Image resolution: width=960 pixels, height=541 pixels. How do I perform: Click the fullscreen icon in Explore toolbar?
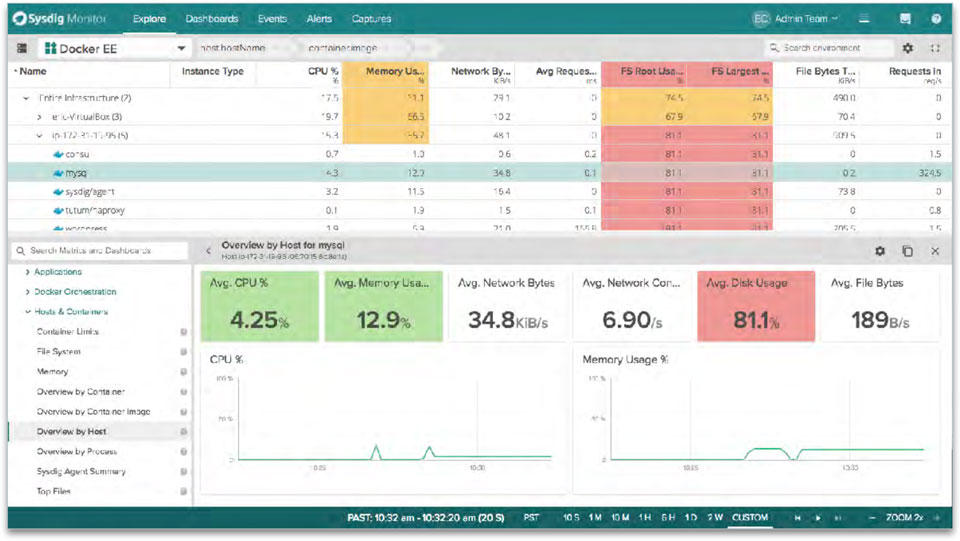pos(935,48)
